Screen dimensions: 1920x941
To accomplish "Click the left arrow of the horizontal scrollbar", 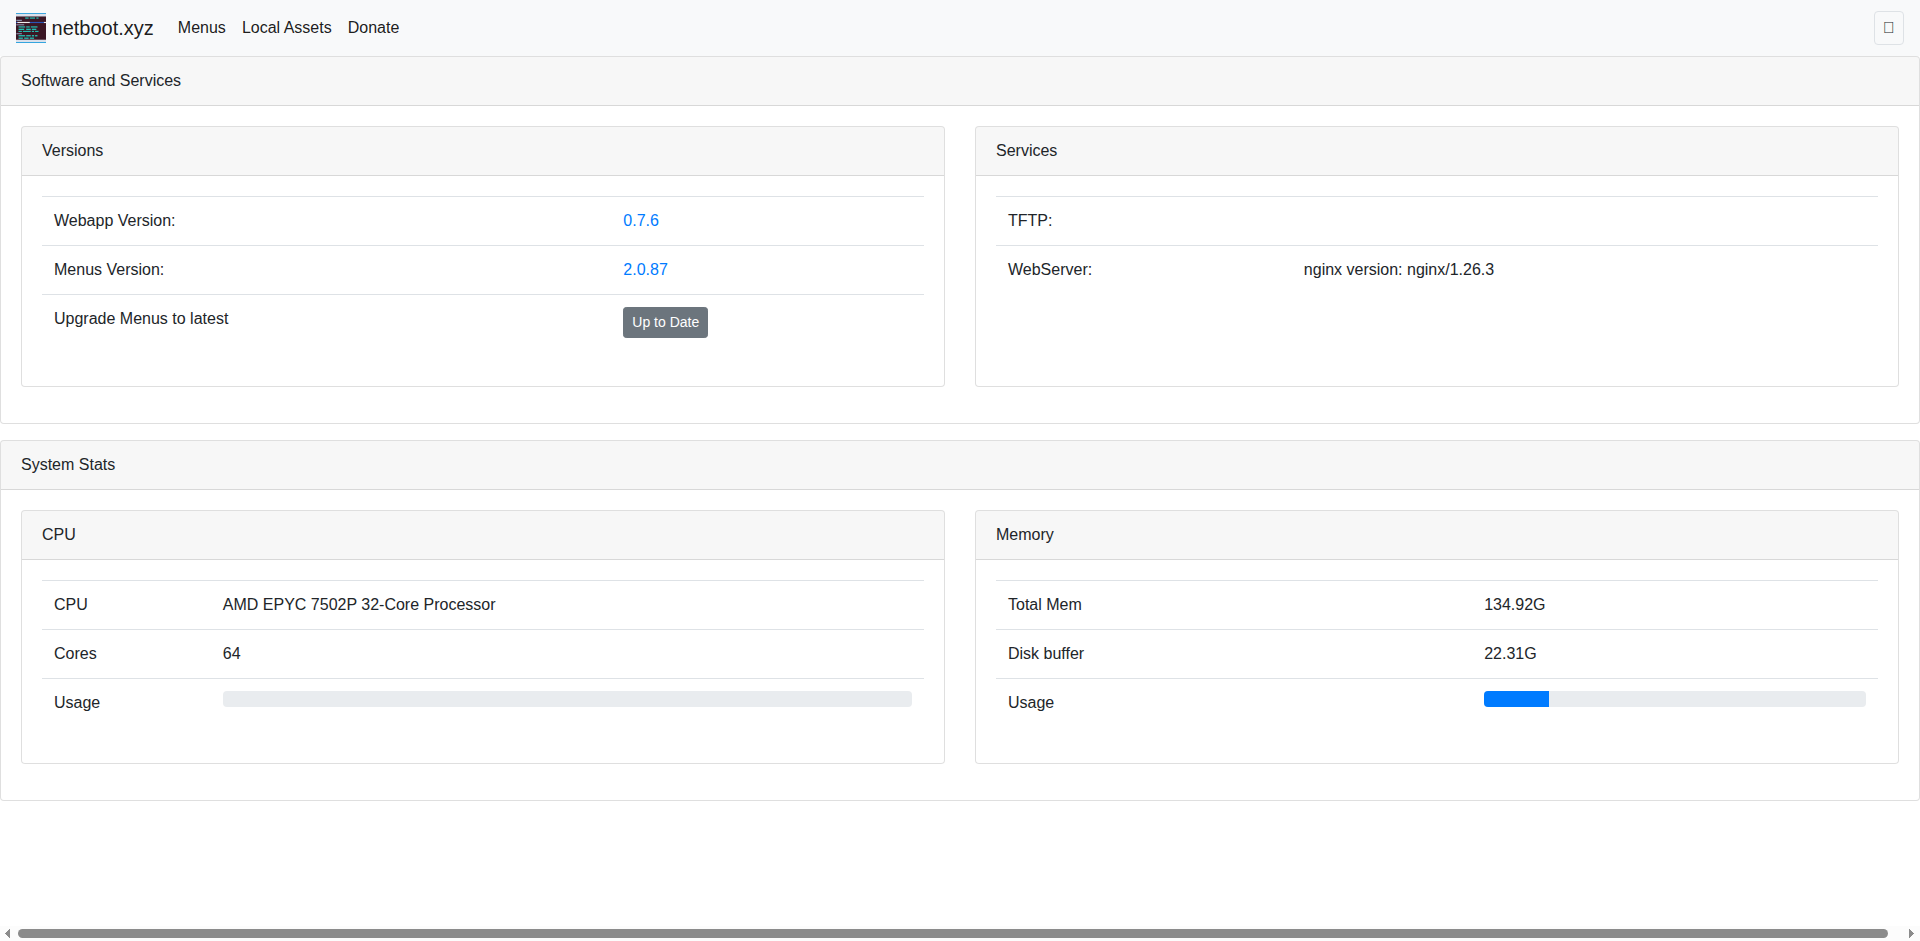I will click(x=7, y=933).
